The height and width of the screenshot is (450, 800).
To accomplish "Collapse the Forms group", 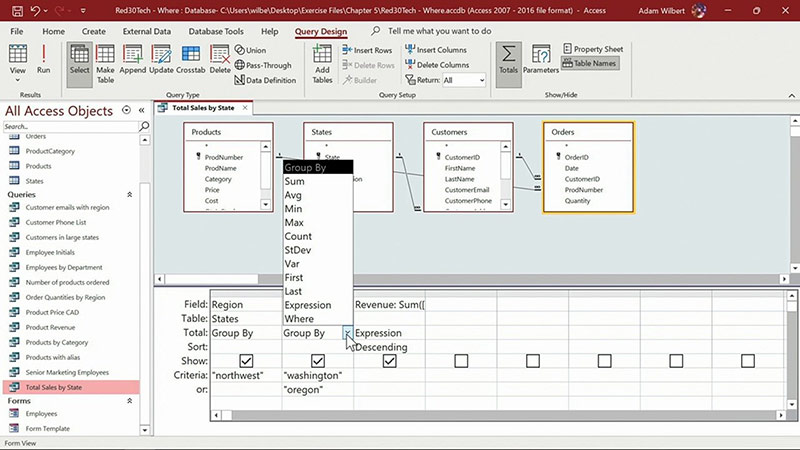I will click(x=130, y=401).
